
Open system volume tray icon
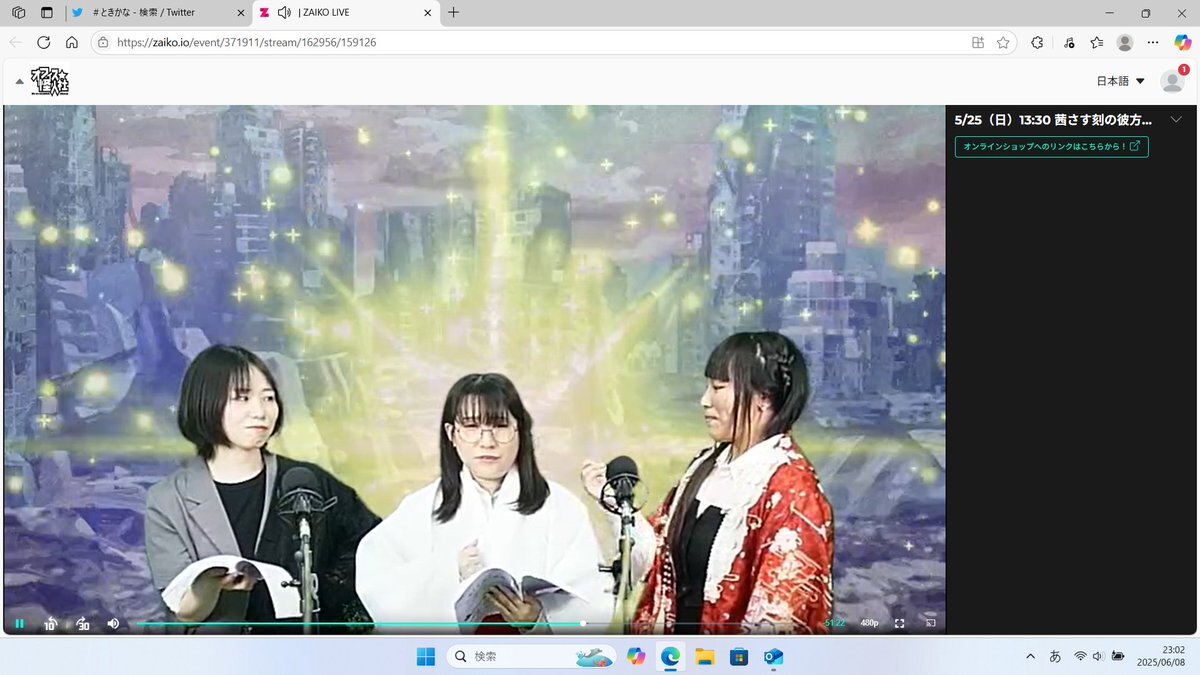click(1099, 656)
